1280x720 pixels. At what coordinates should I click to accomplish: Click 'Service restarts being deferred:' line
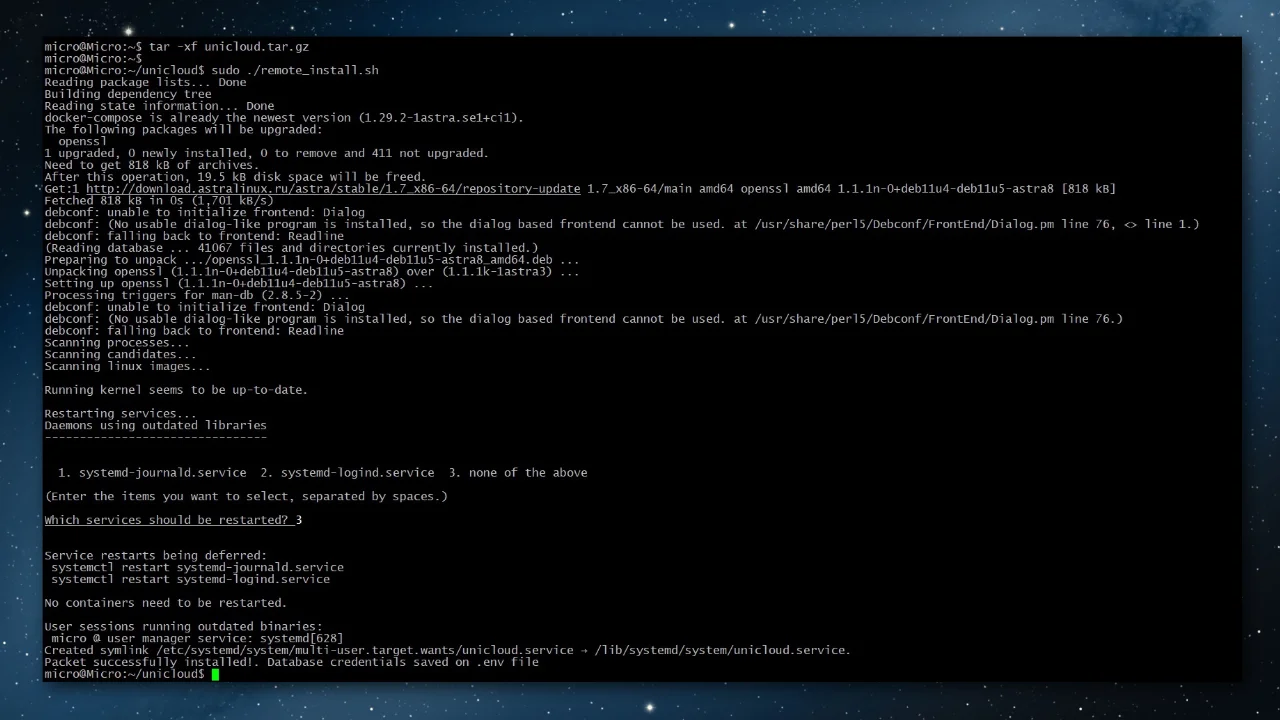tap(155, 555)
